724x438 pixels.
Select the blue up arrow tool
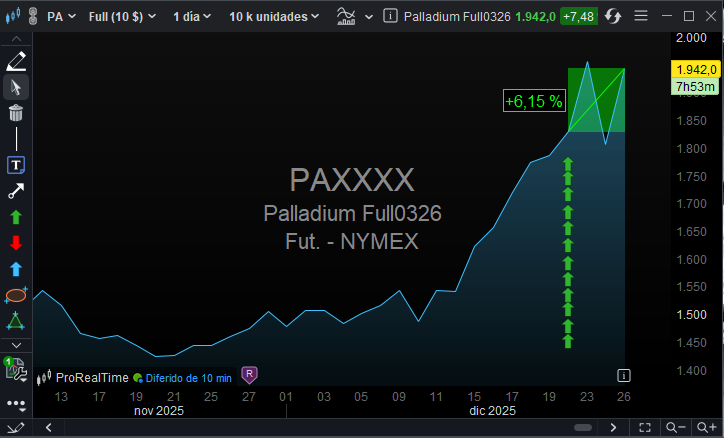(x=16, y=269)
